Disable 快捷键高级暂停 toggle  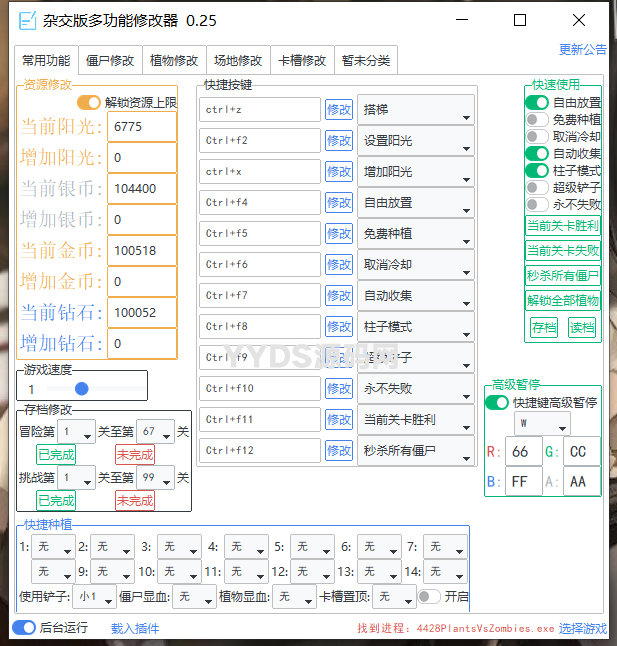pos(497,402)
